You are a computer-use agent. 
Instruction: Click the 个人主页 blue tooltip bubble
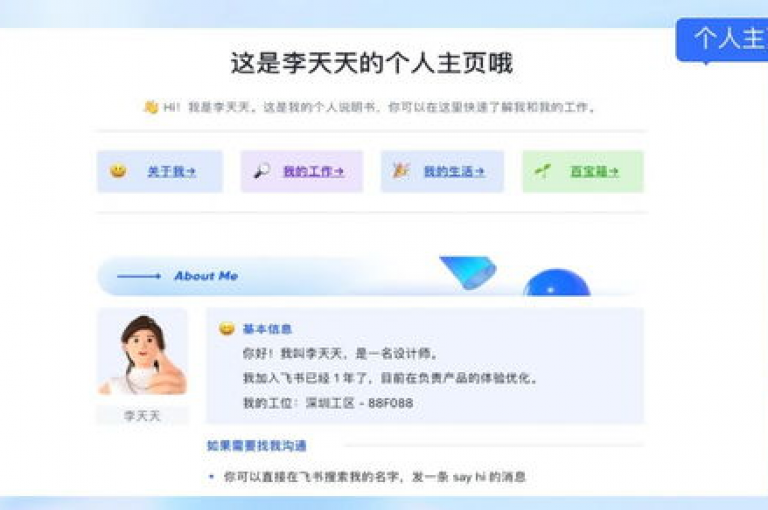[x=722, y=40]
